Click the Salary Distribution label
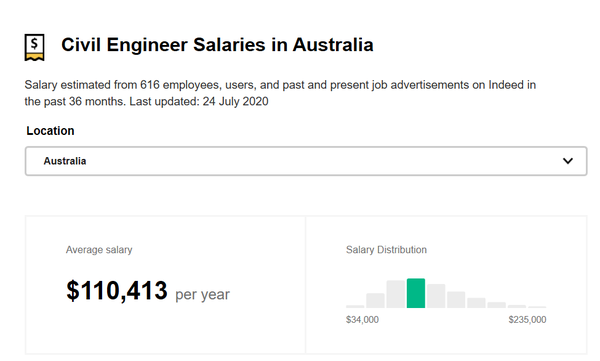Viewport: 600px width, 361px height. [x=386, y=250]
